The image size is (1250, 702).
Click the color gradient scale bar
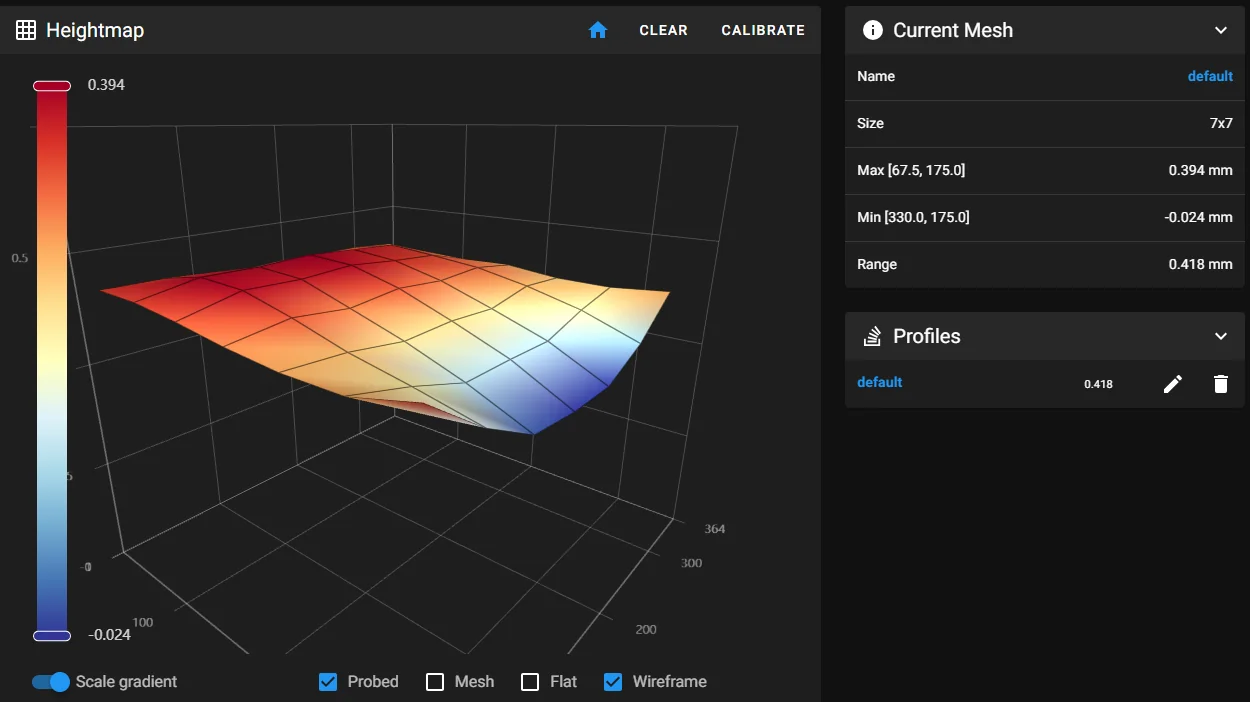[52, 360]
